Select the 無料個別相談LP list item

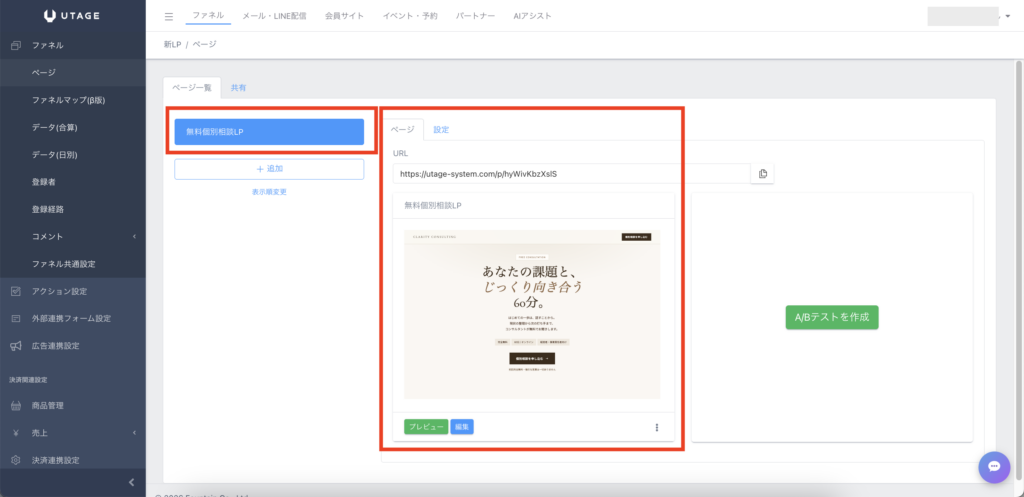[x=269, y=132]
